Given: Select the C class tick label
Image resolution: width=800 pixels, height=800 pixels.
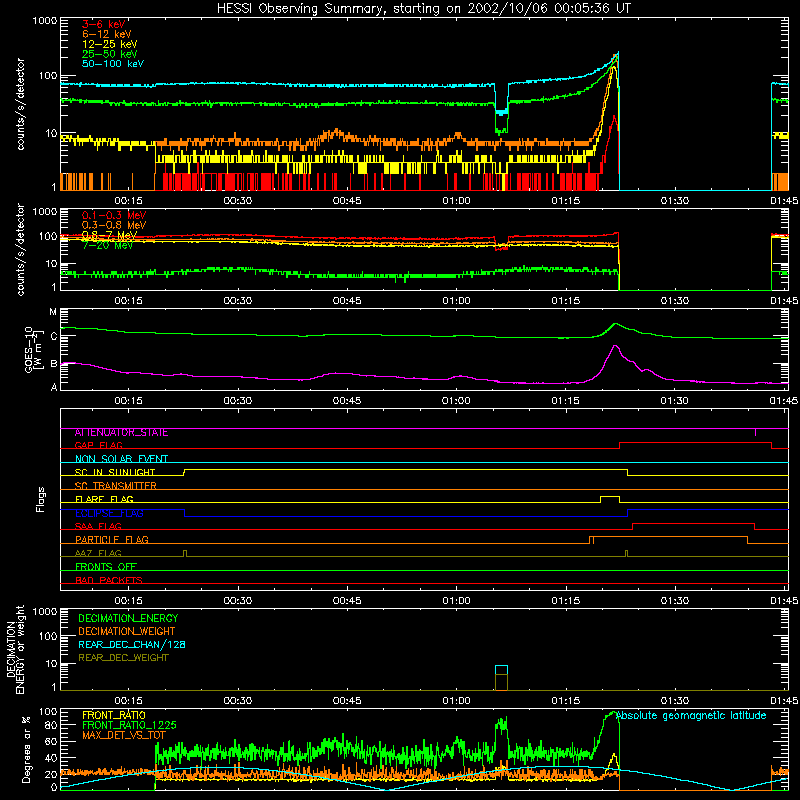Looking at the screenshot, I should pyautogui.click(x=54, y=337).
